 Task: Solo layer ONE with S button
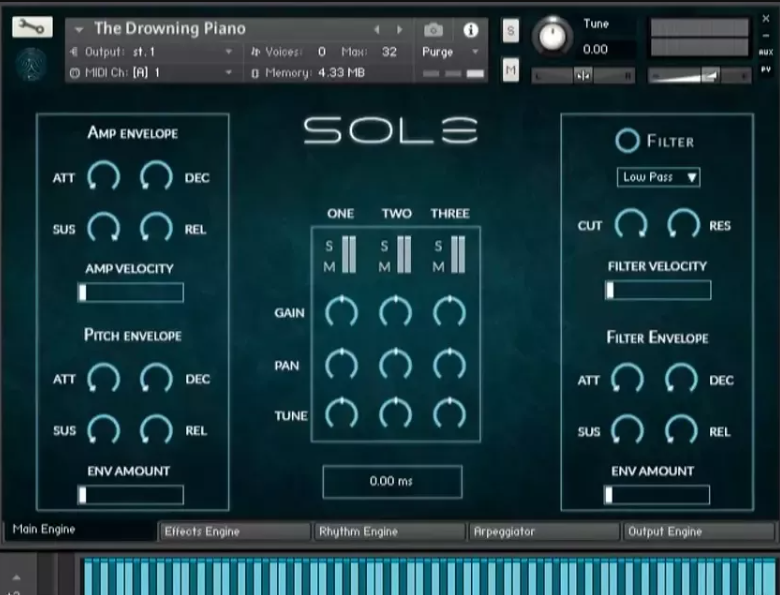329,246
